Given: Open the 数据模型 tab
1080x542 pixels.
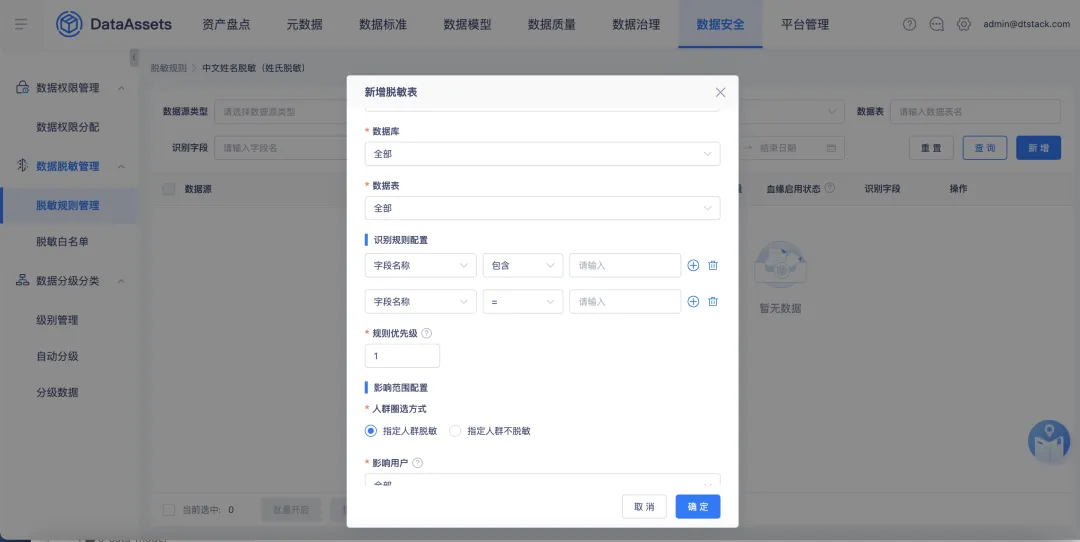Looking at the screenshot, I should (467, 24).
